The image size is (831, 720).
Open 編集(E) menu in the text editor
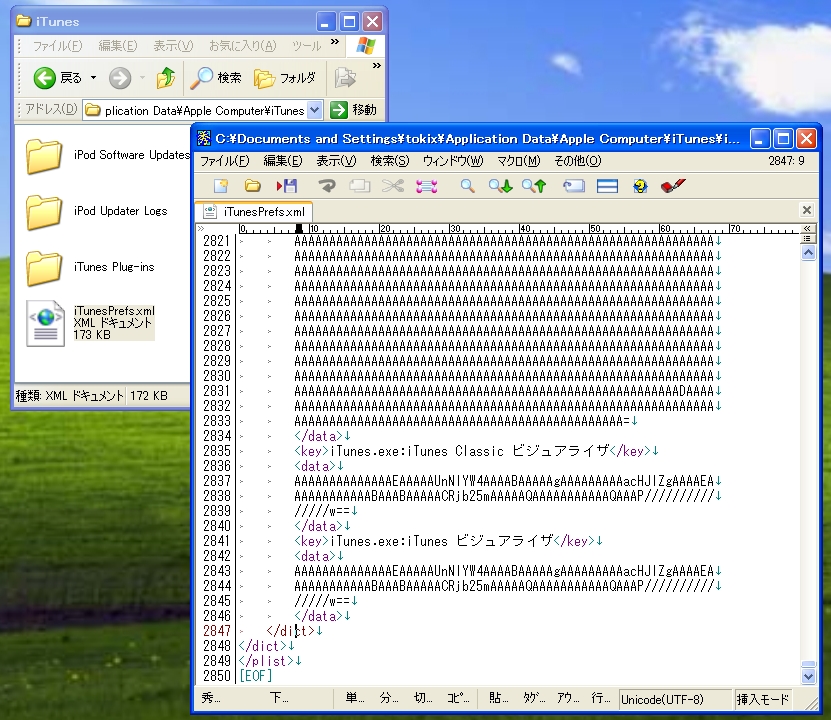(x=282, y=161)
